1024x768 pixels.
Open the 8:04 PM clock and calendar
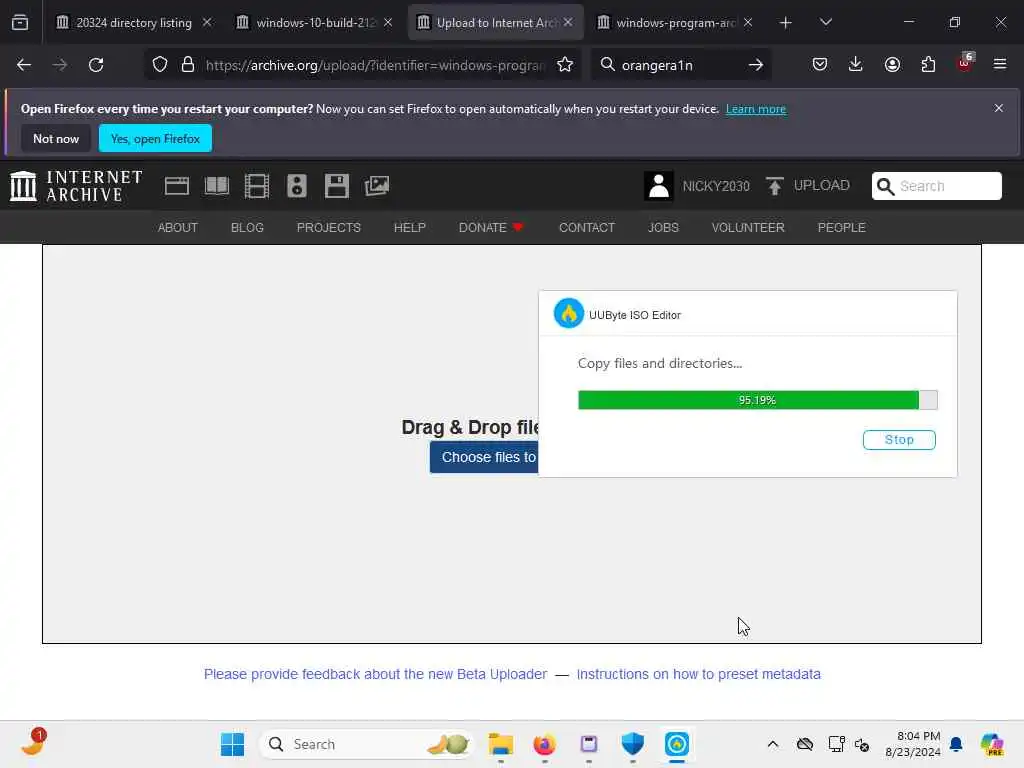click(x=913, y=744)
